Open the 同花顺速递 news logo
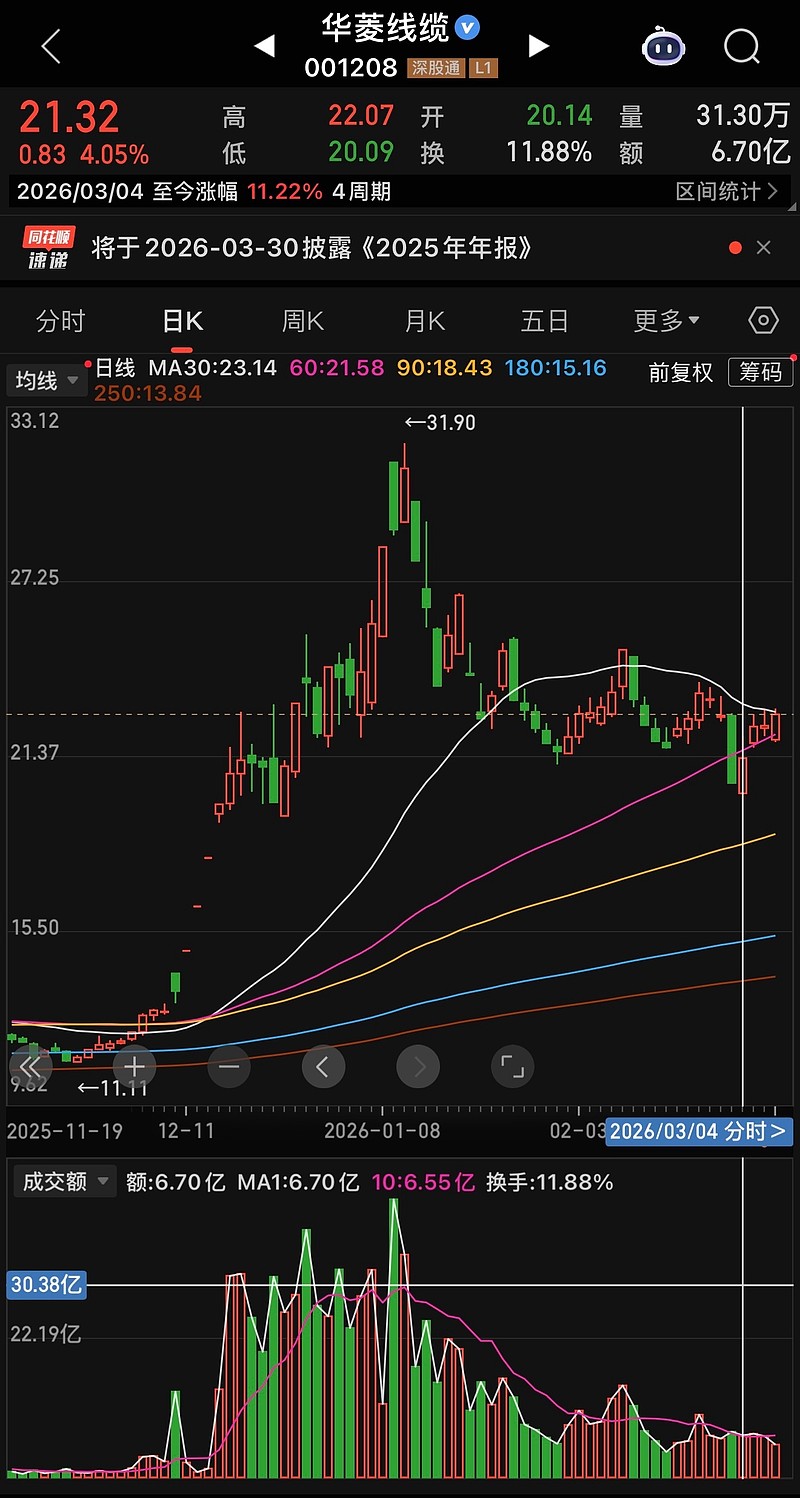 (x=49, y=249)
